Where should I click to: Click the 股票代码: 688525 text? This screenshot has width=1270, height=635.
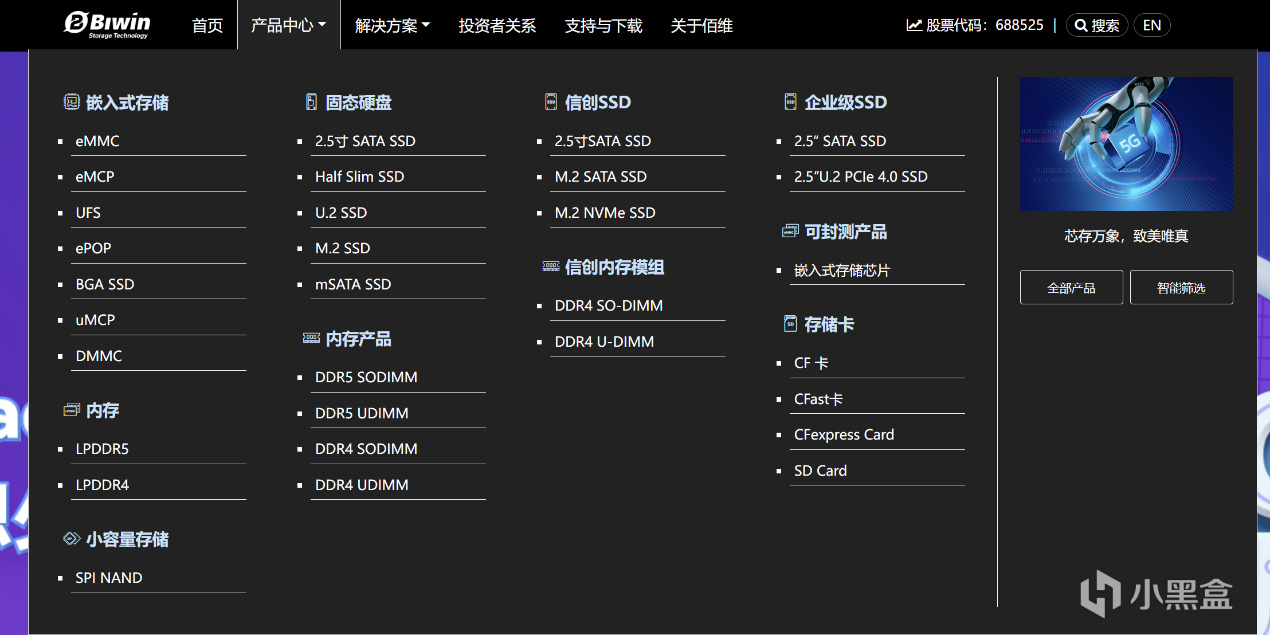(985, 25)
